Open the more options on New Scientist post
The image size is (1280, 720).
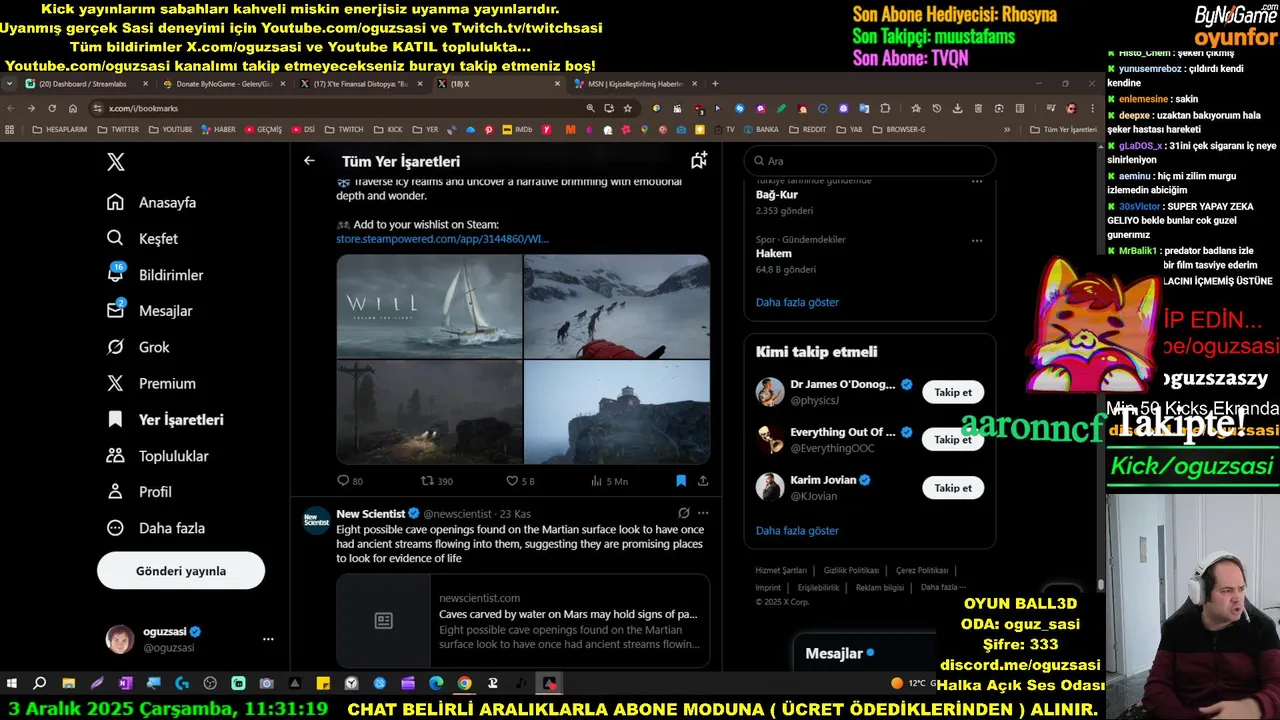pyautogui.click(x=704, y=513)
